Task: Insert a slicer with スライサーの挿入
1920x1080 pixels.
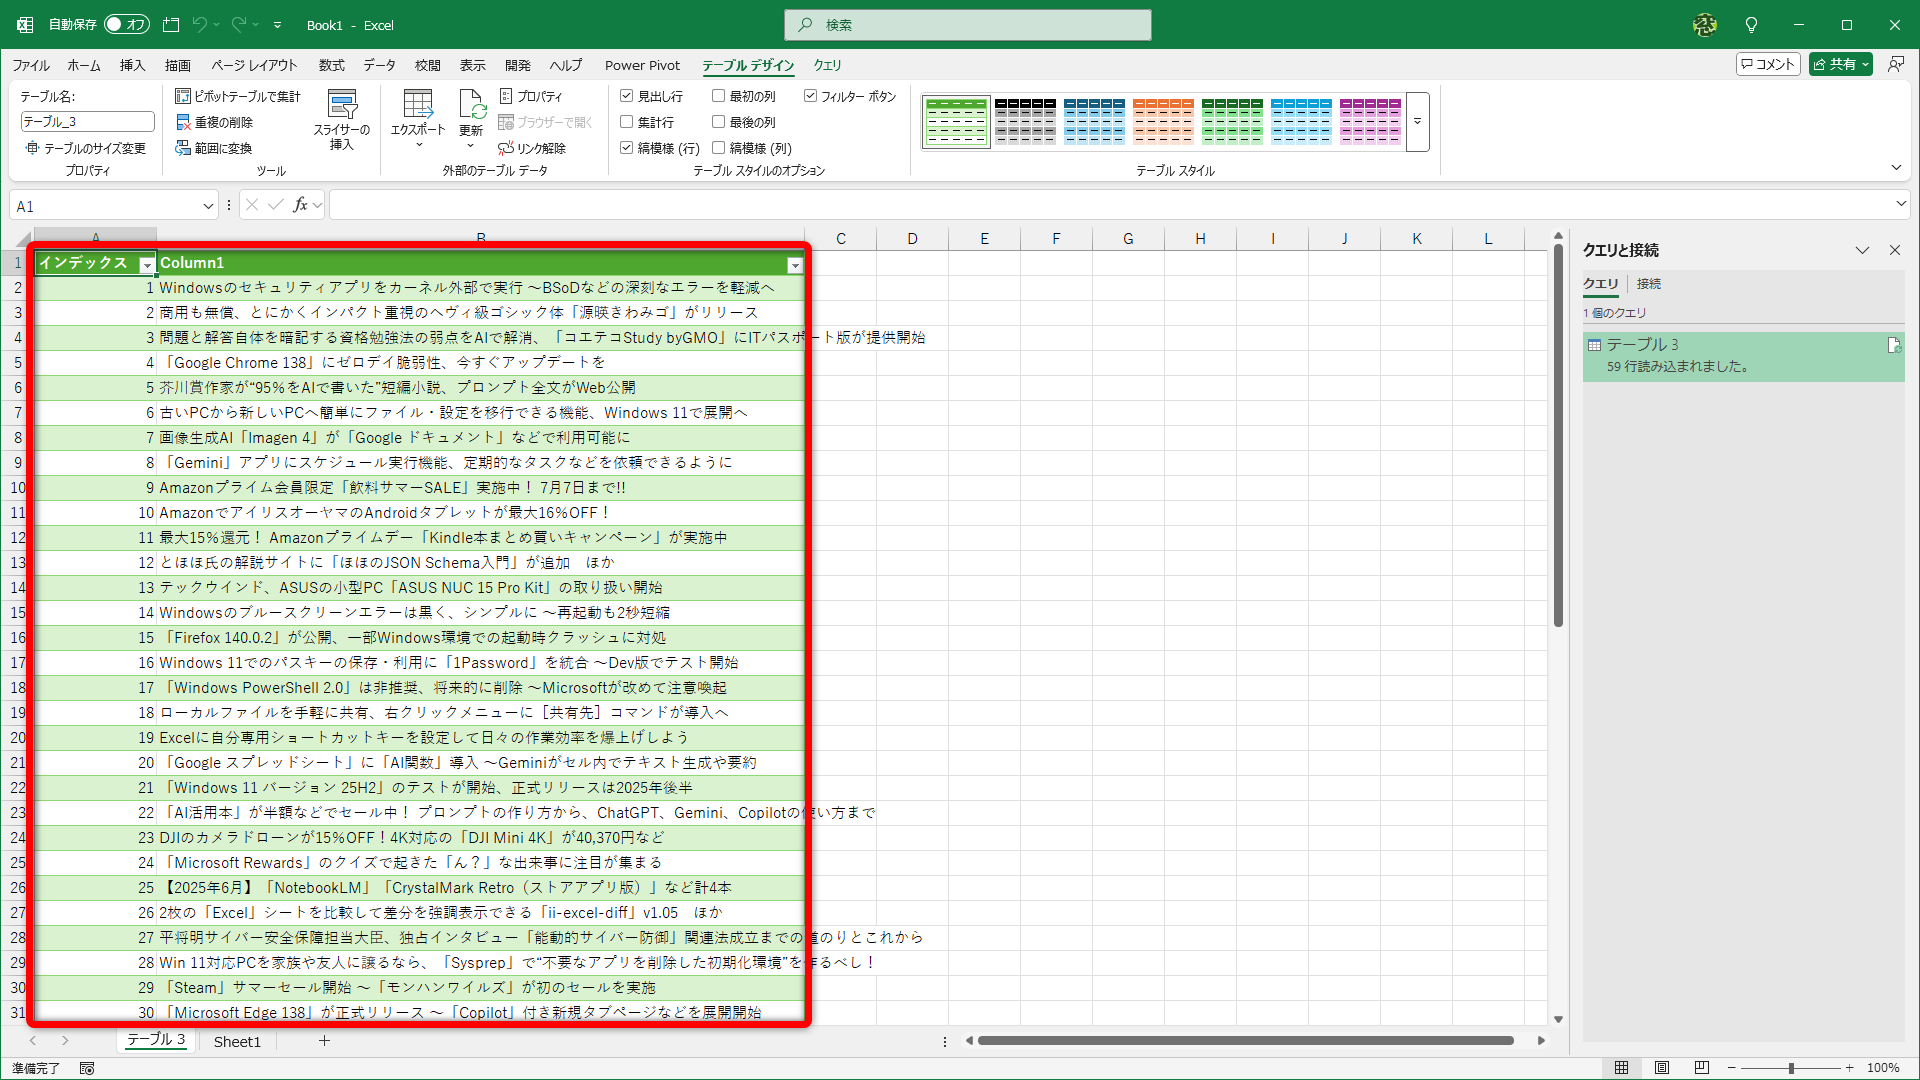Action: point(343,120)
